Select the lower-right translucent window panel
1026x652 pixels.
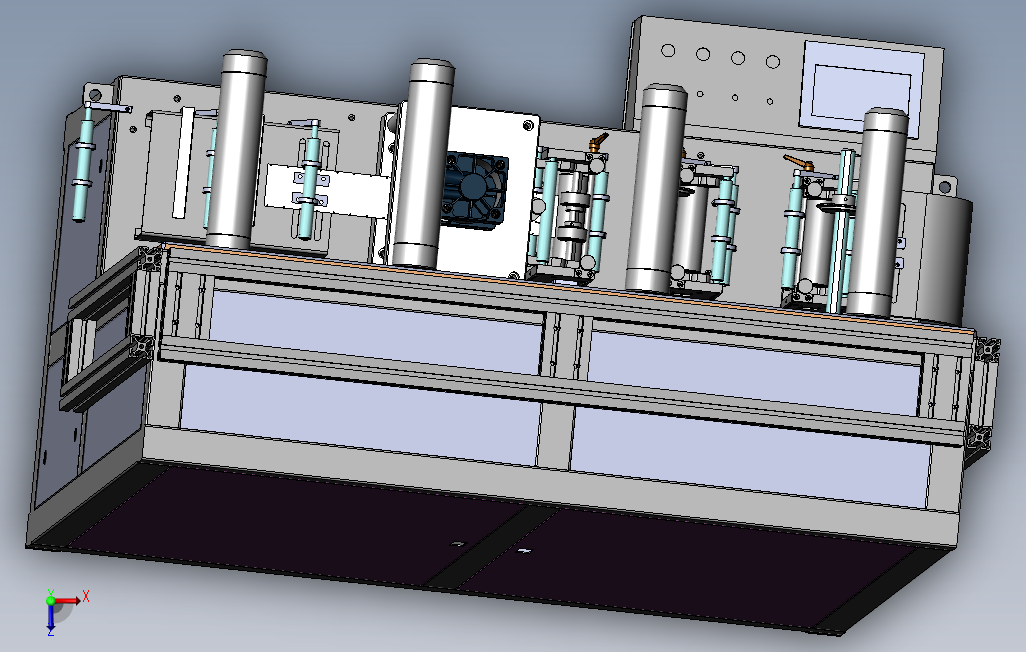click(750, 459)
